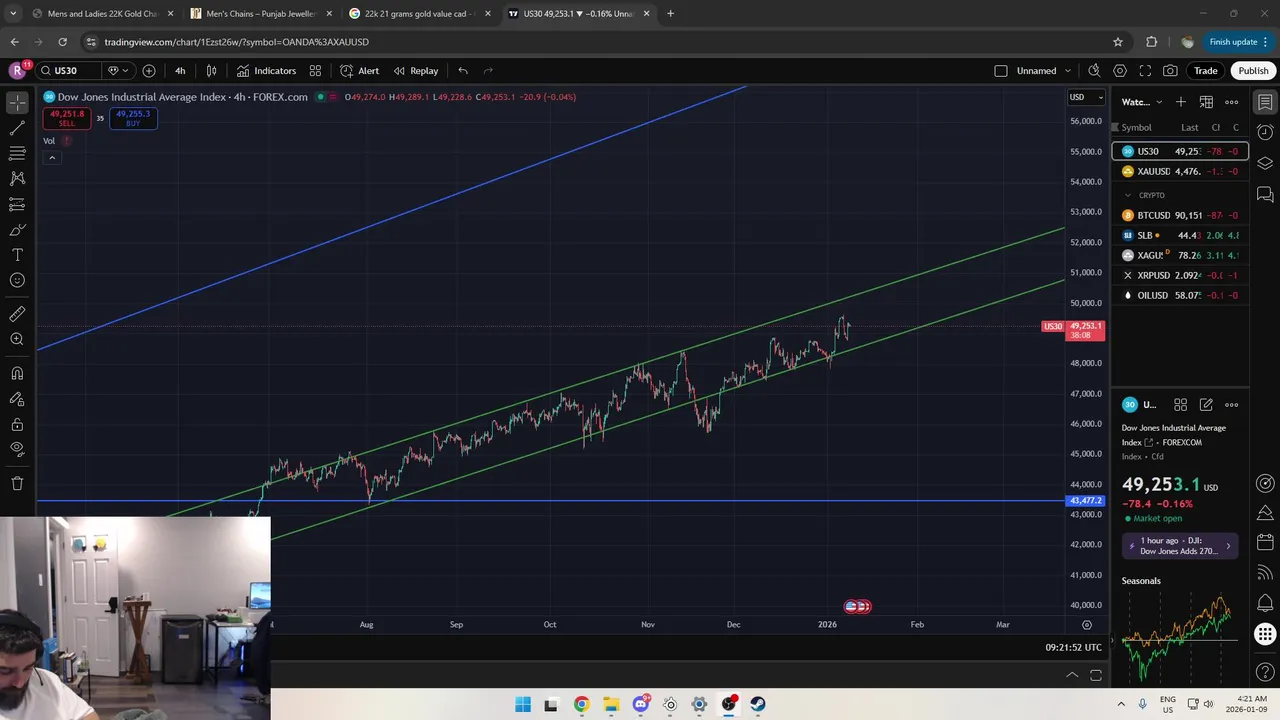Open quick search lightning-magnifier icon
The image size is (1280, 720).
(x=1094, y=71)
